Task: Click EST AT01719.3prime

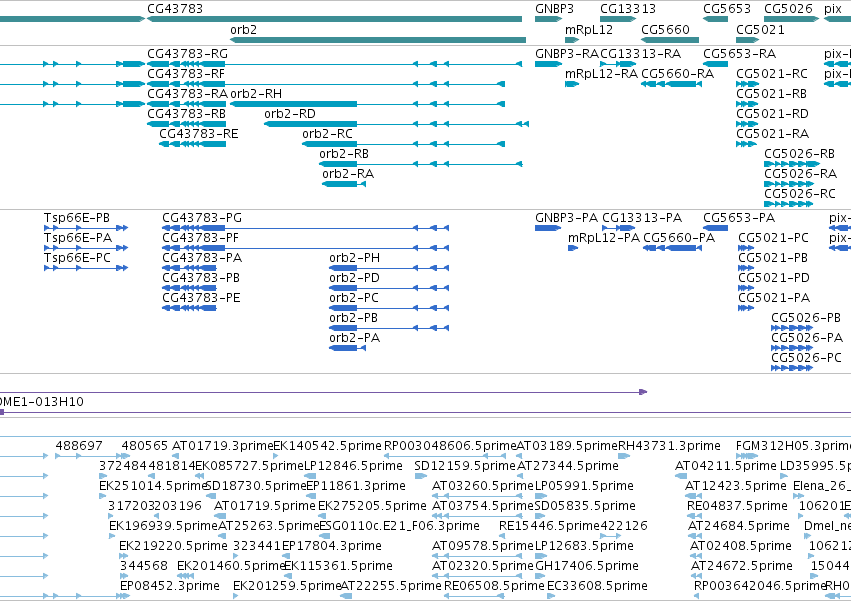Action: (x=223, y=446)
